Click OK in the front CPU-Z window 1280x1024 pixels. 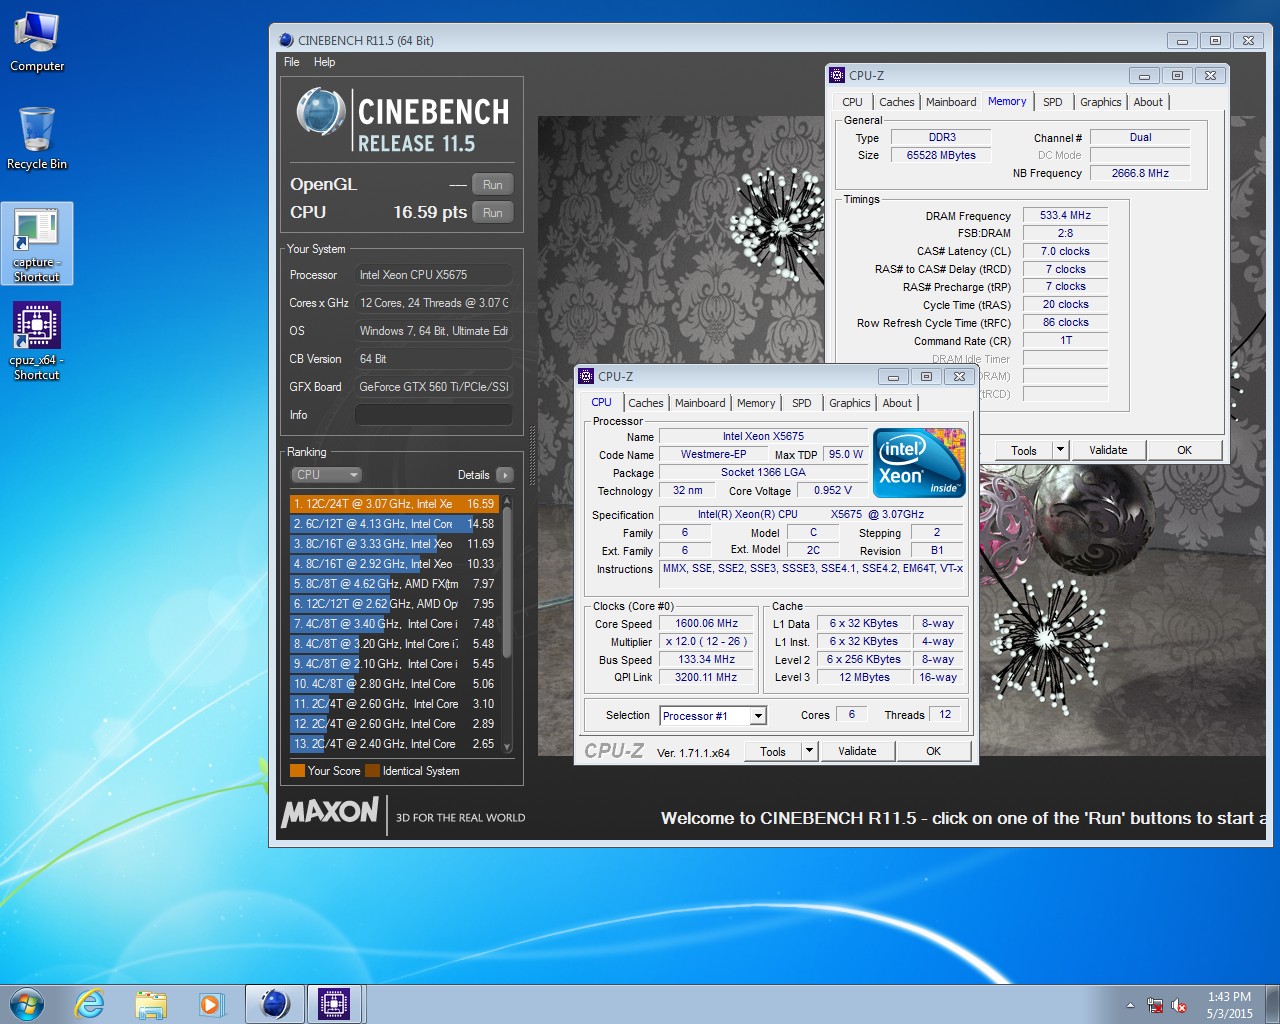tap(933, 751)
